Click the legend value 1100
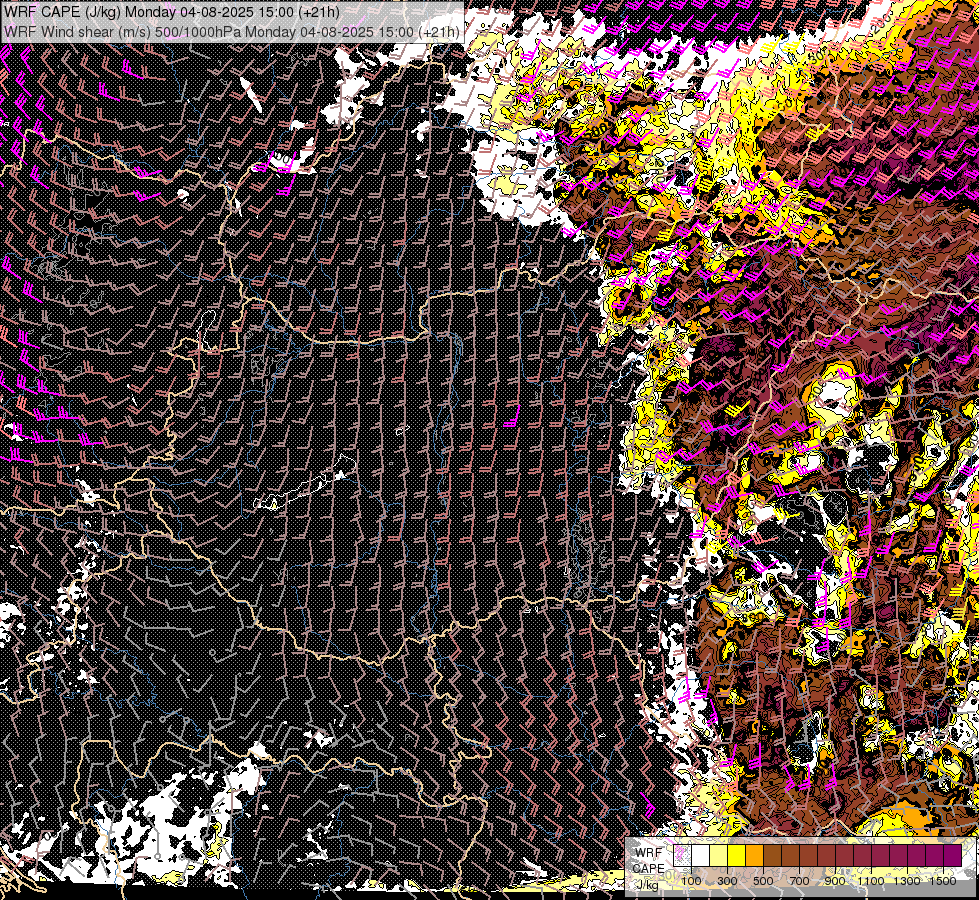The width and height of the screenshot is (979, 900). [871, 881]
